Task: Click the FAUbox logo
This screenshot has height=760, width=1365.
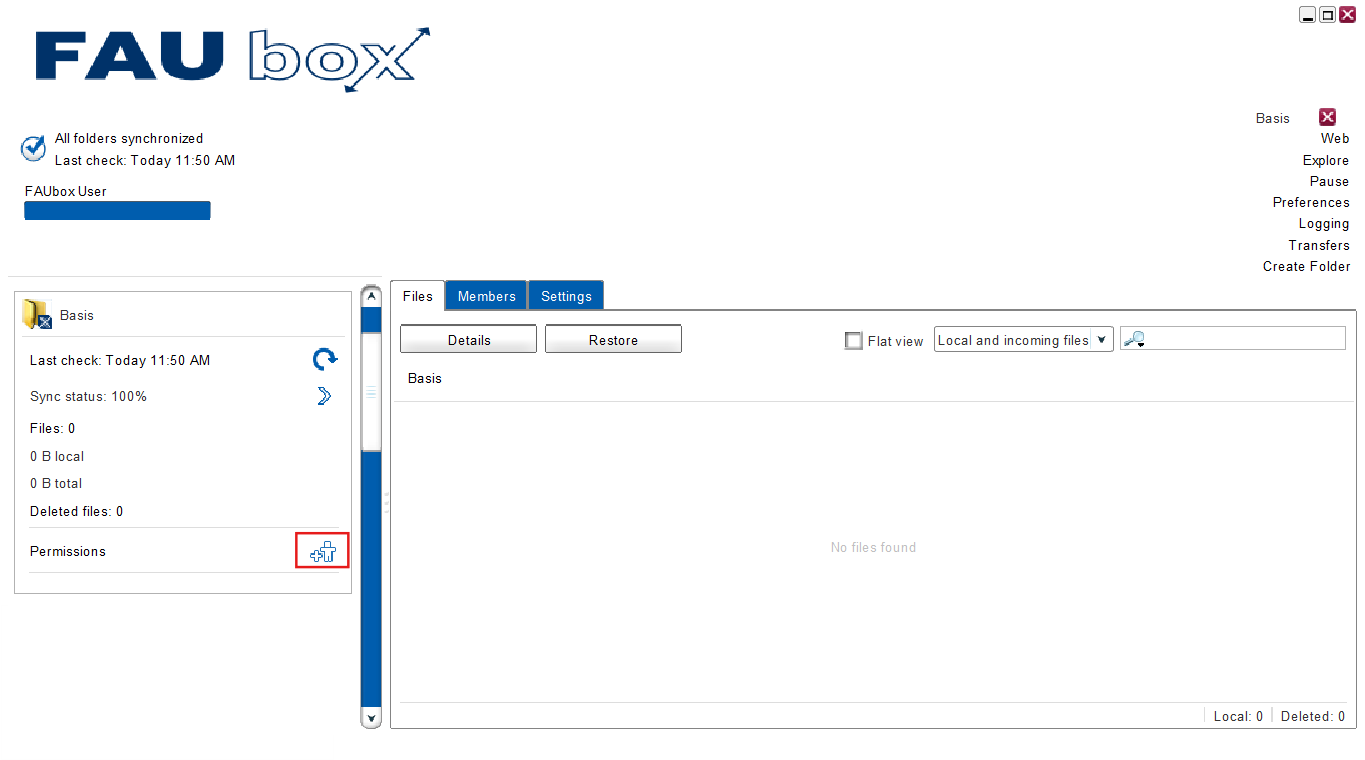Action: [x=232, y=60]
